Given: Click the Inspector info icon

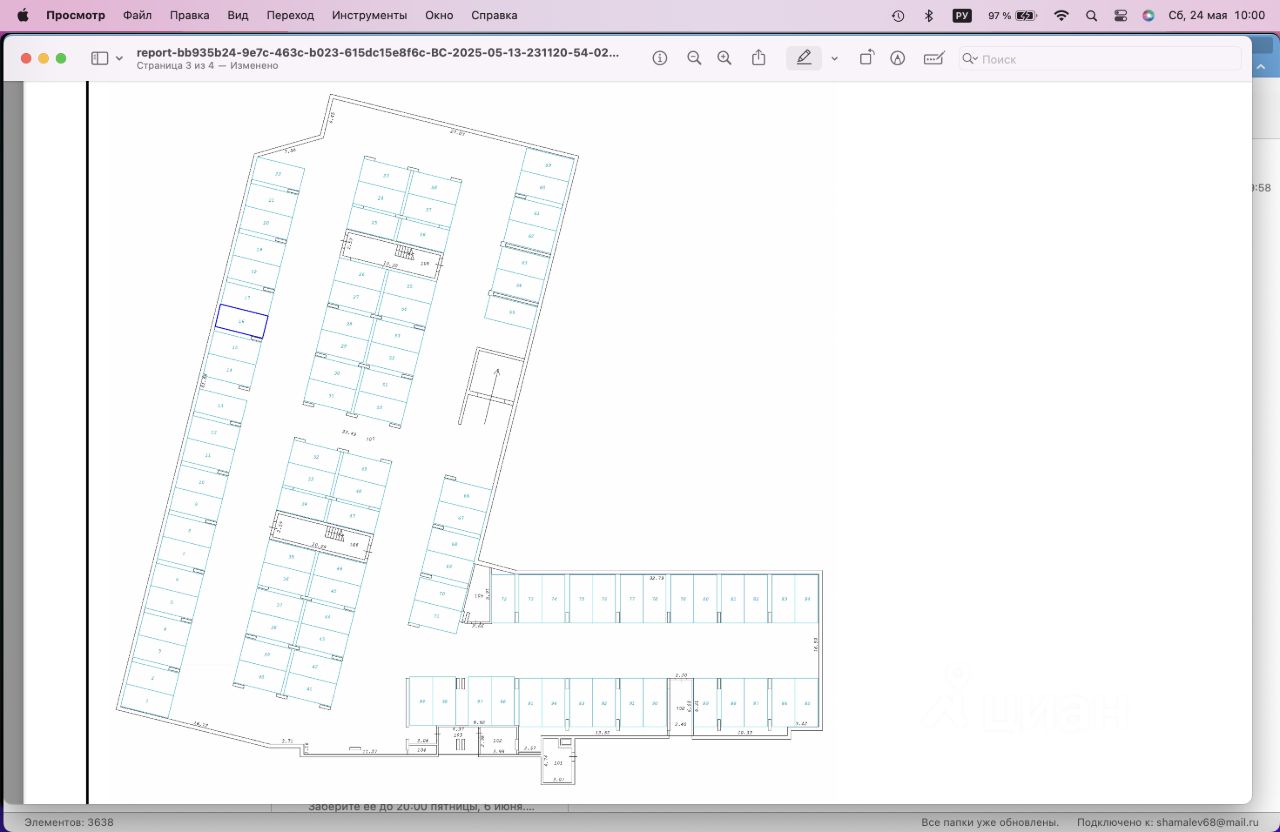Looking at the screenshot, I should [660, 59].
